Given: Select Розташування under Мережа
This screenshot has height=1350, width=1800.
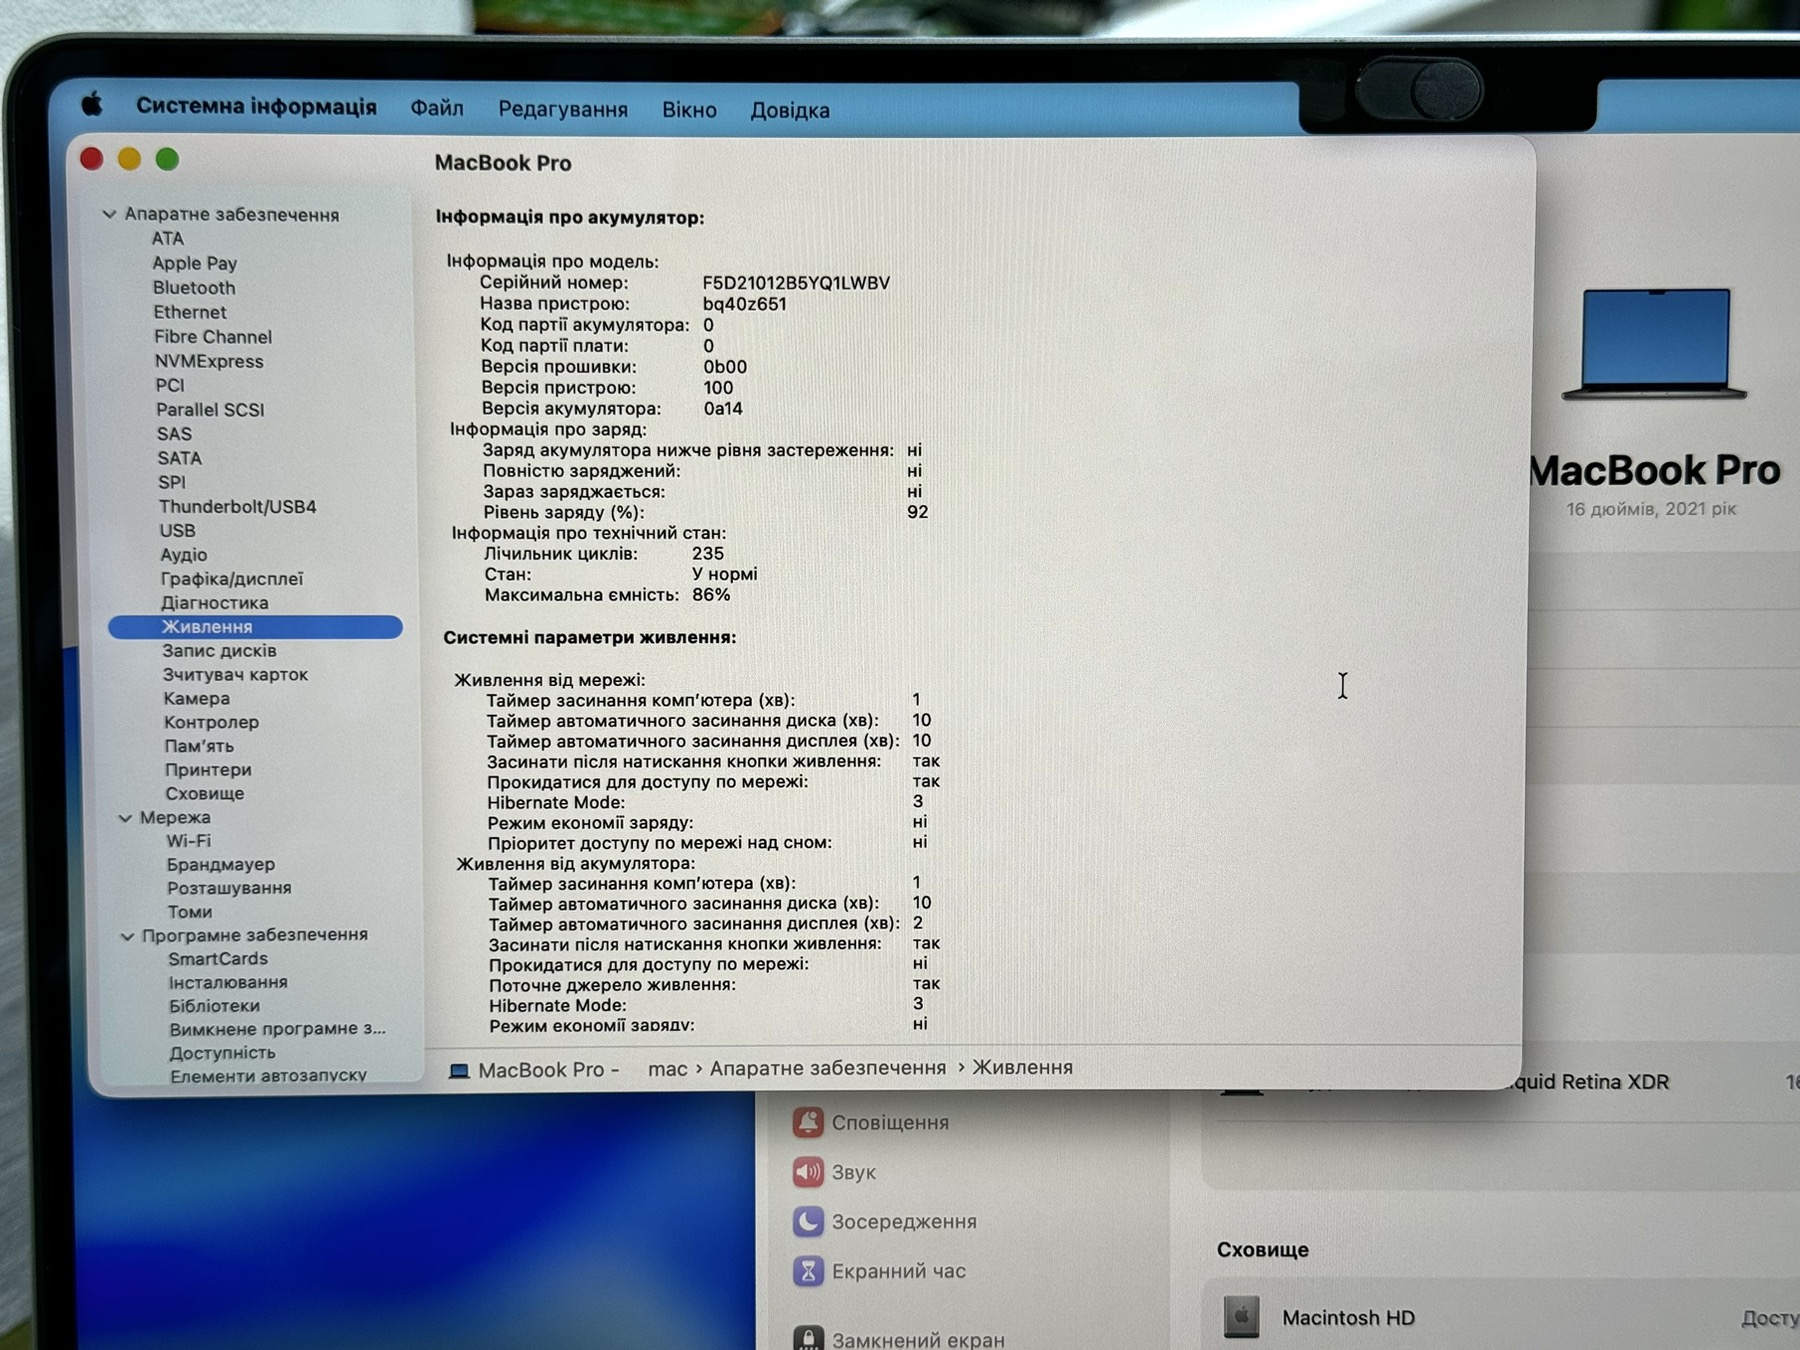Looking at the screenshot, I should (x=229, y=888).
